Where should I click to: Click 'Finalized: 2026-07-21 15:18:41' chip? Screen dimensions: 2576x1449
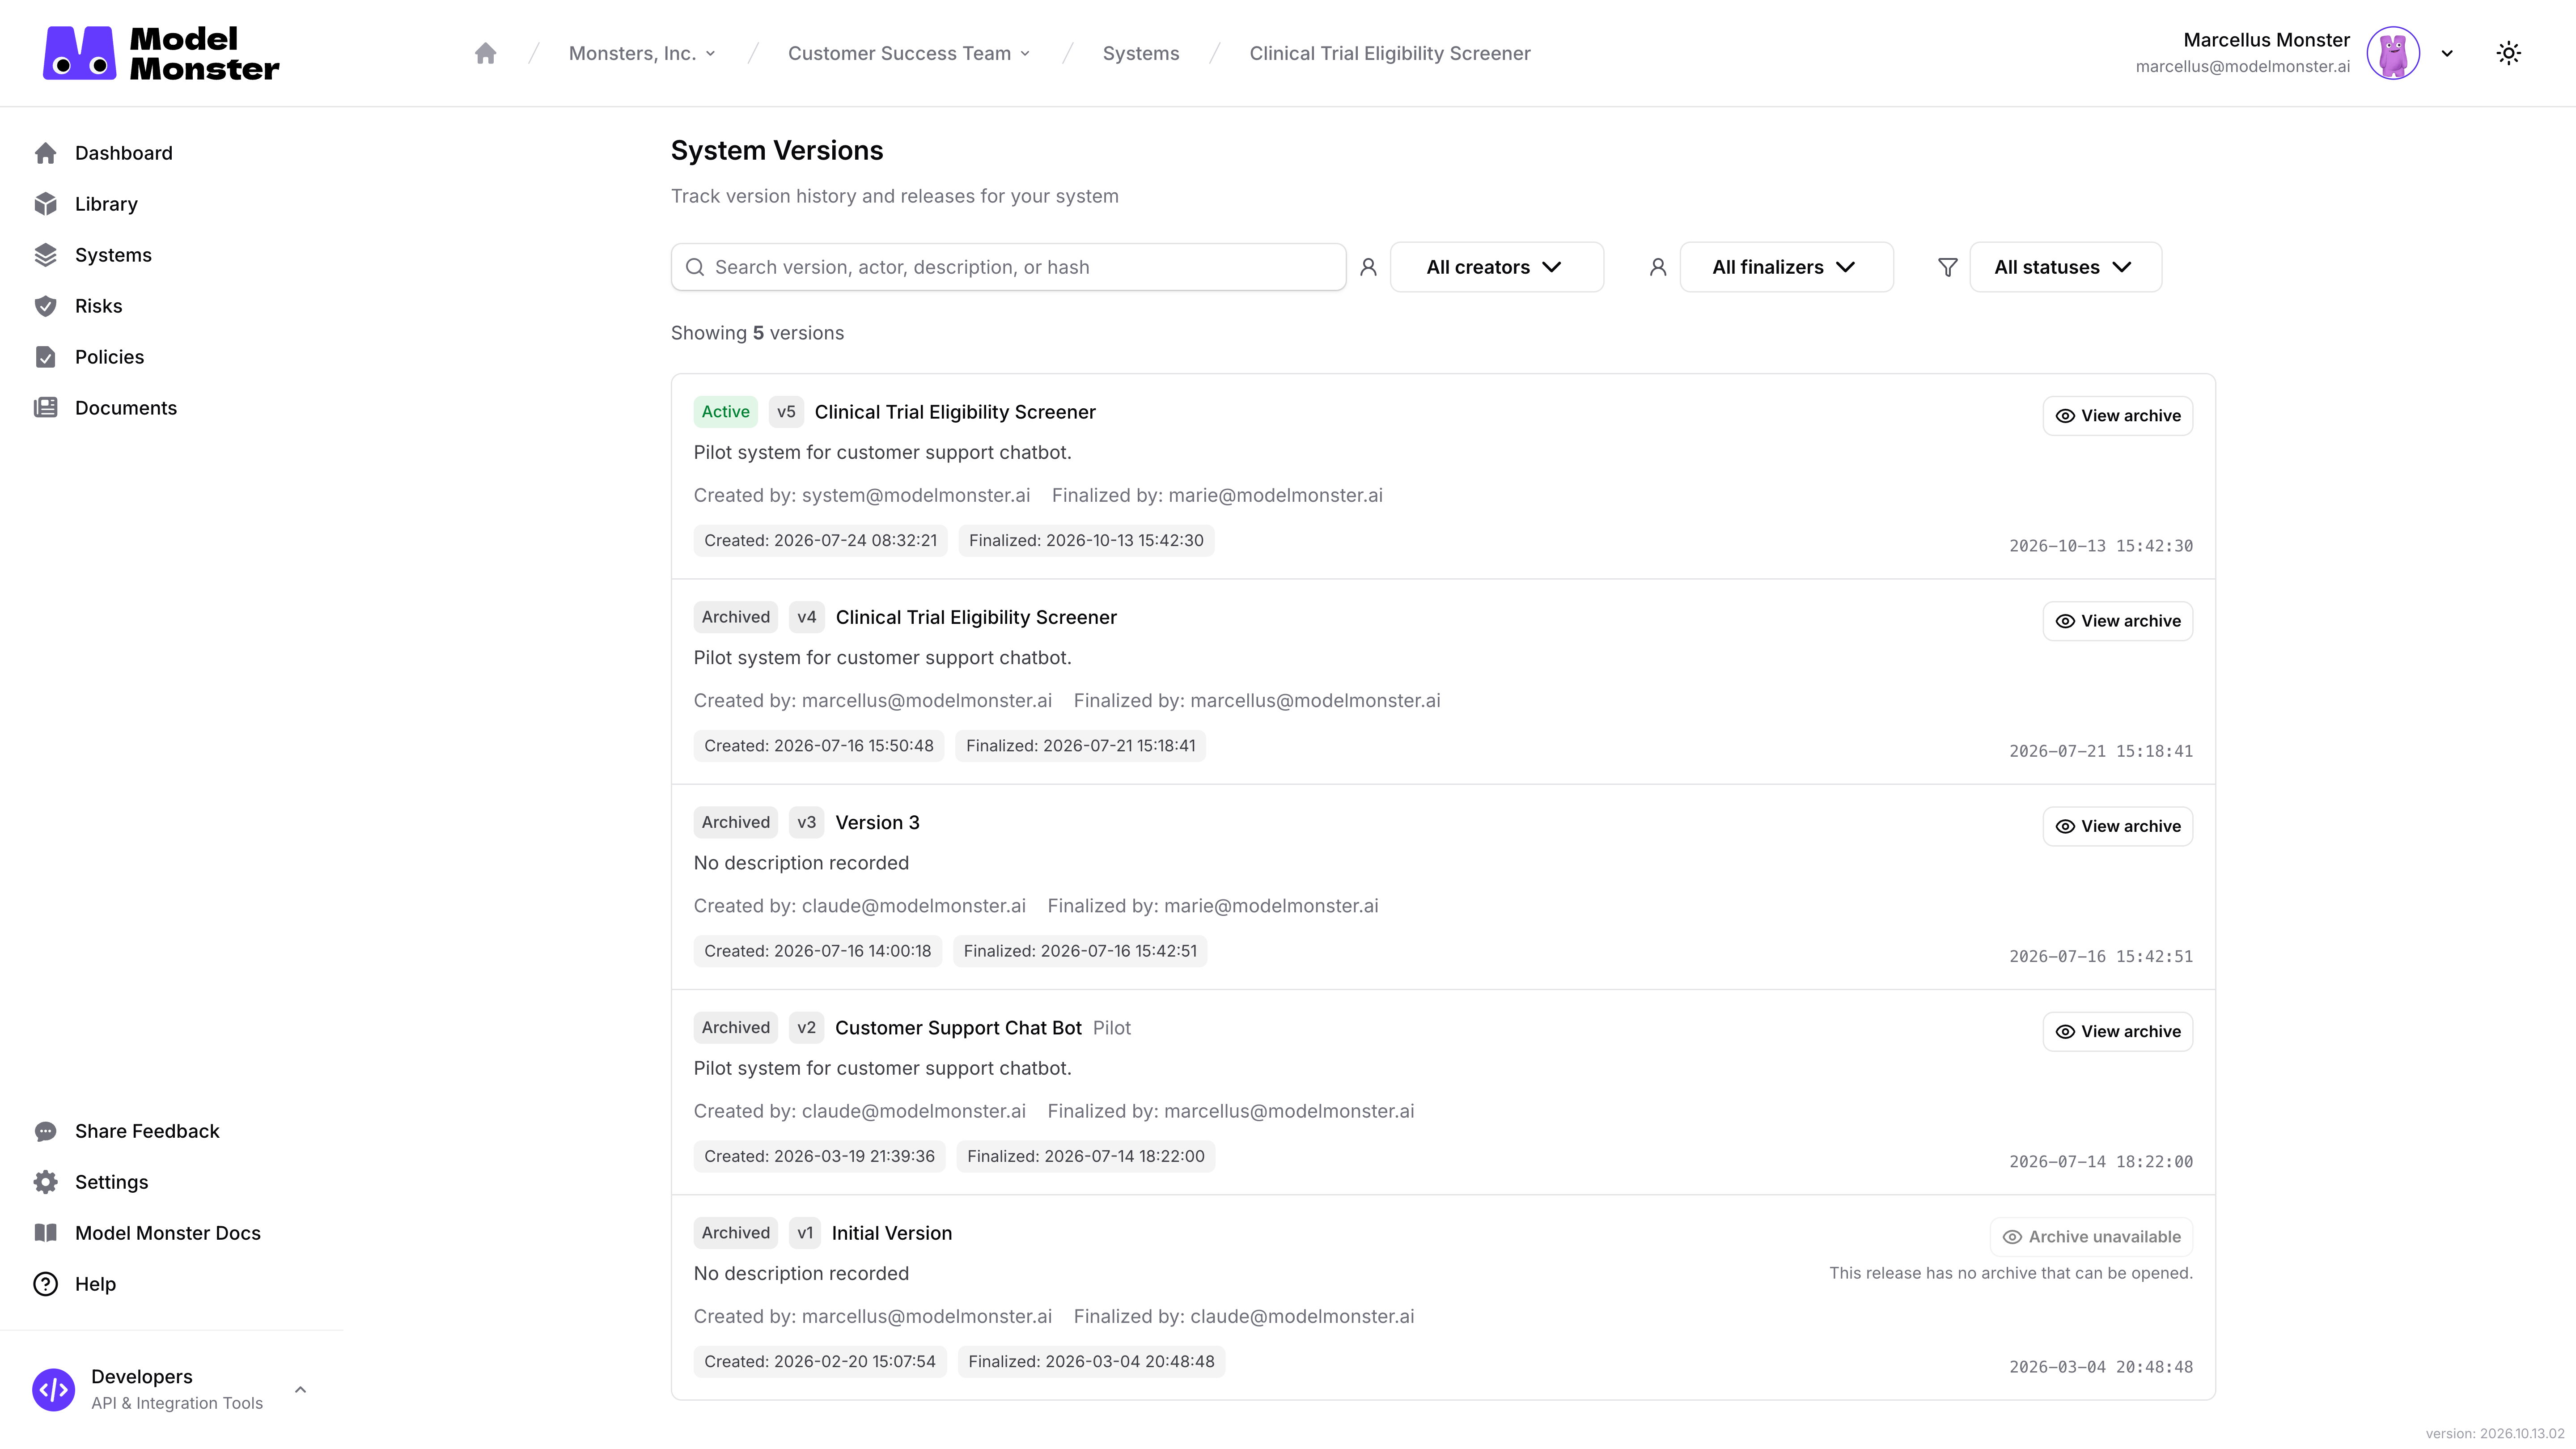coord(1081,745)
